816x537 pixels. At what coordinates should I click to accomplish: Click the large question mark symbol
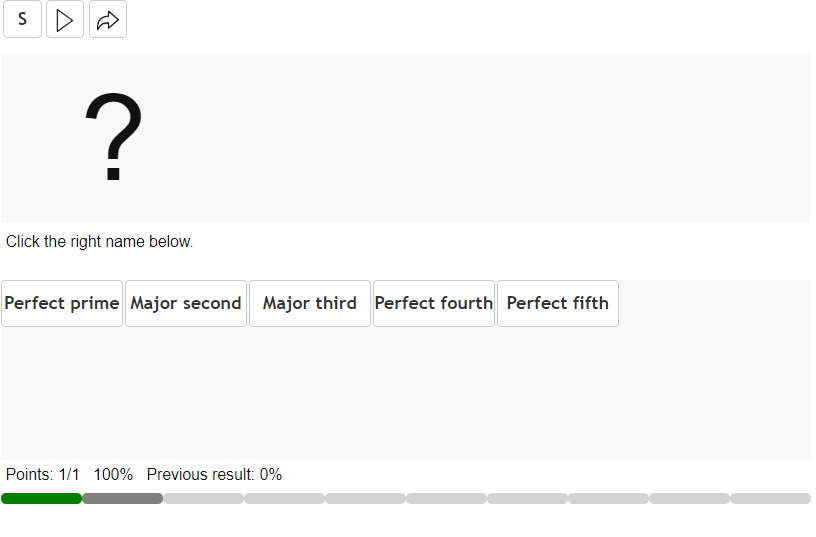point(114,138)
